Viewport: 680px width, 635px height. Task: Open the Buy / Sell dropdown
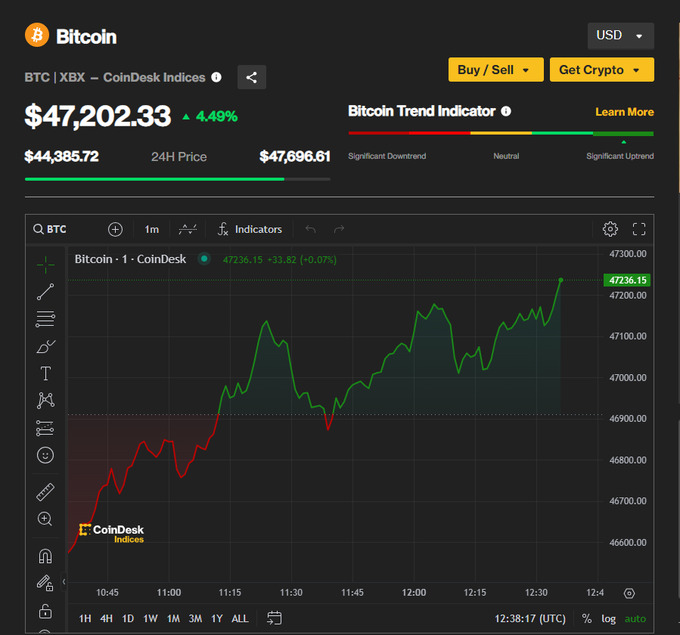pyautogui.click(x=496, y=69)
